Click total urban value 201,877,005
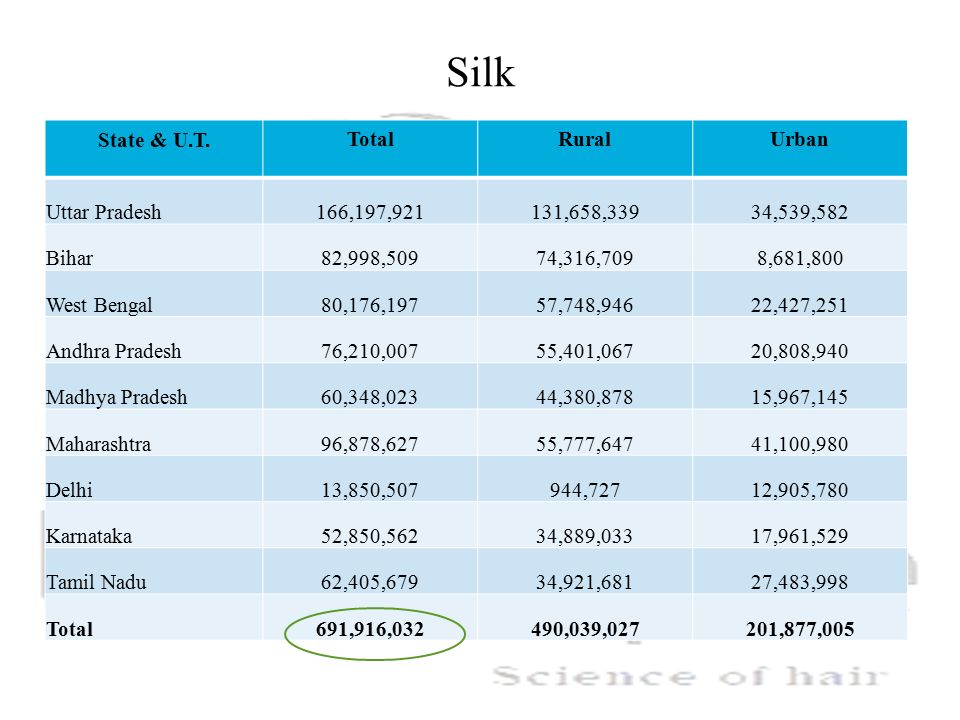960x720 pixels. click(800, 629)
